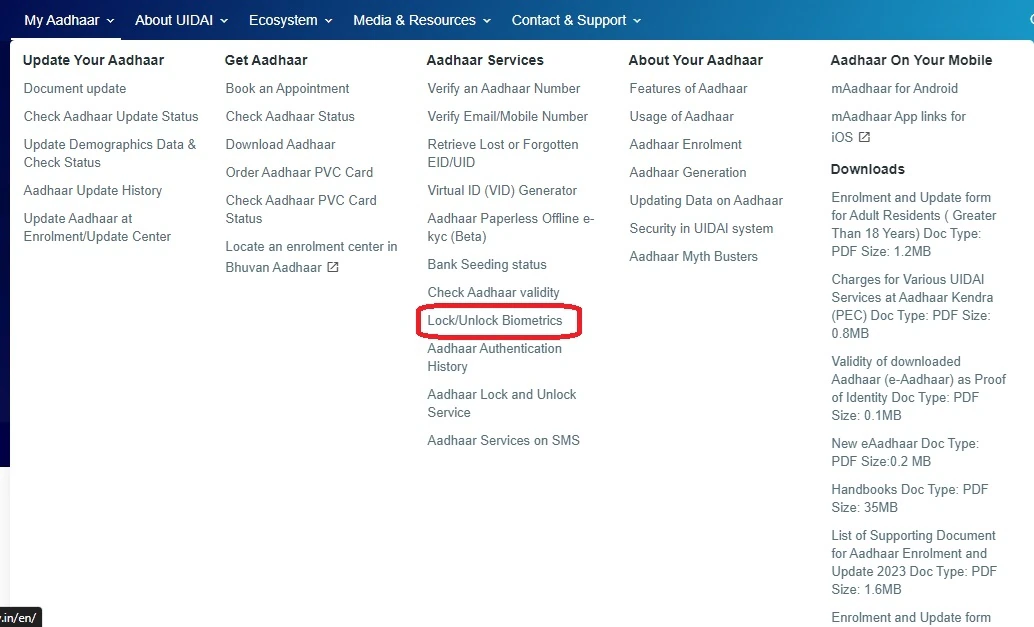Open the Handbooks document link
This screenshot has height=627, width=1034.
point(909,498)
